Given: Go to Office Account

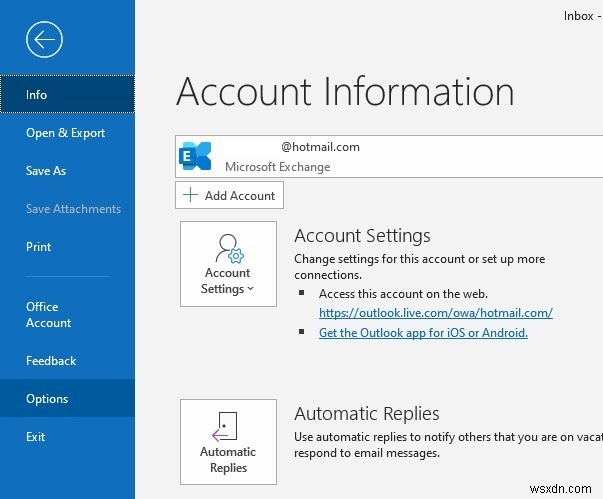Looking at the screenshot, I should (67, 314).
